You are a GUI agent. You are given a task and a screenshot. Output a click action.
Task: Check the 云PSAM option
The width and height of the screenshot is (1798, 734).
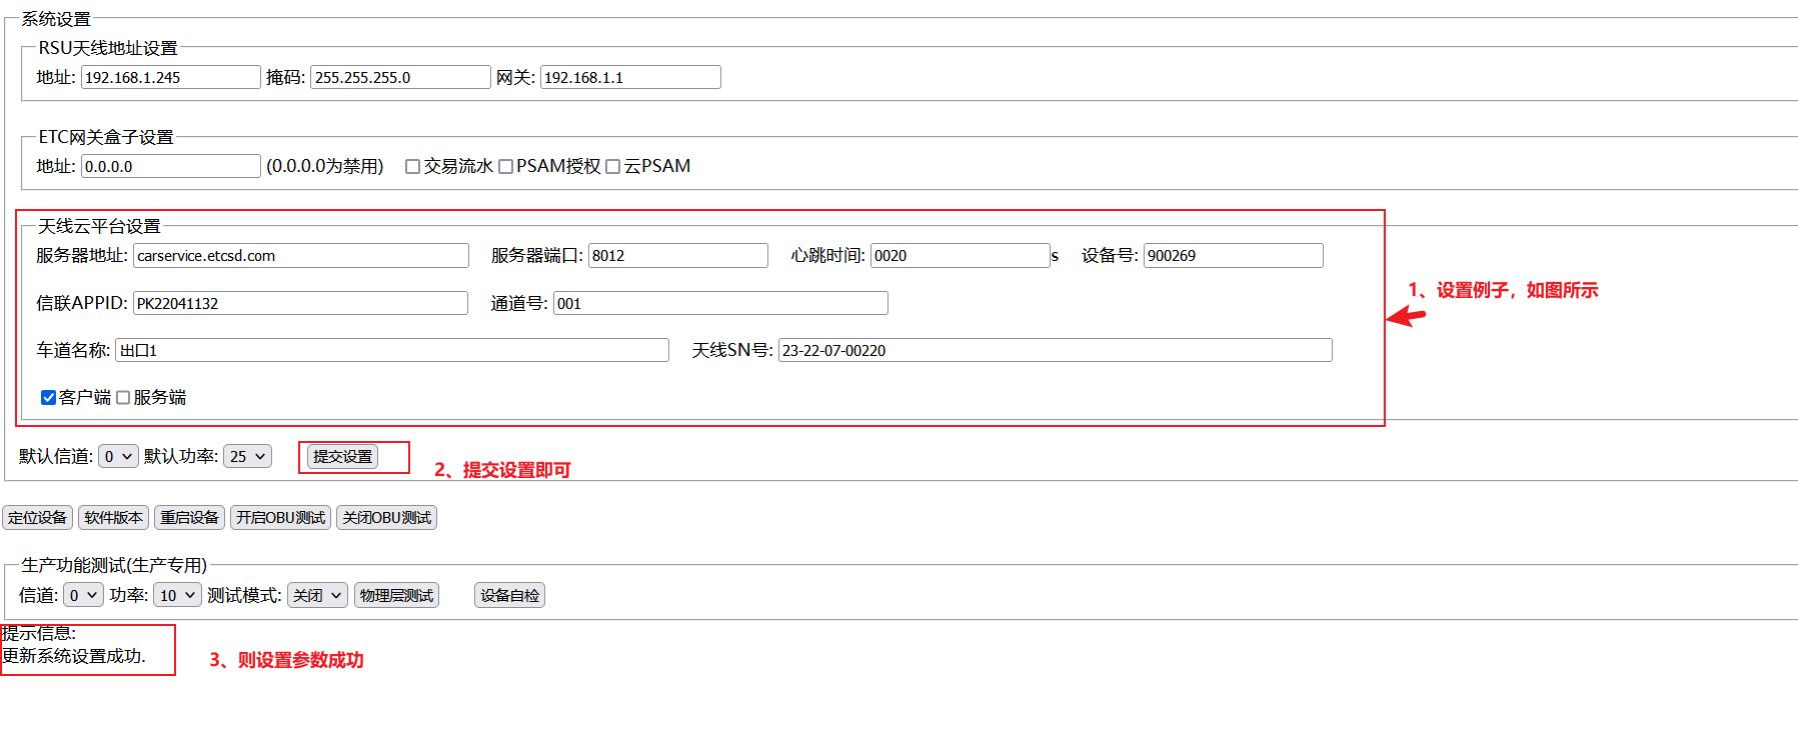[613, 167]
